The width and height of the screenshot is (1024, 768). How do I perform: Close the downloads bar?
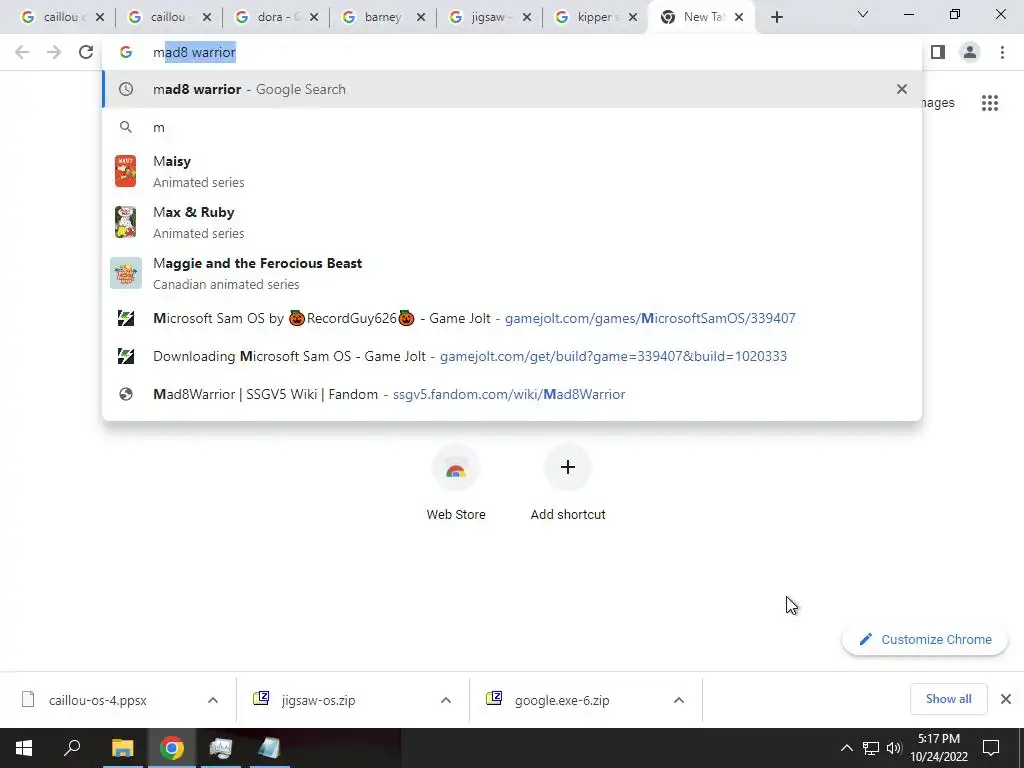(x=1006, y=699)
